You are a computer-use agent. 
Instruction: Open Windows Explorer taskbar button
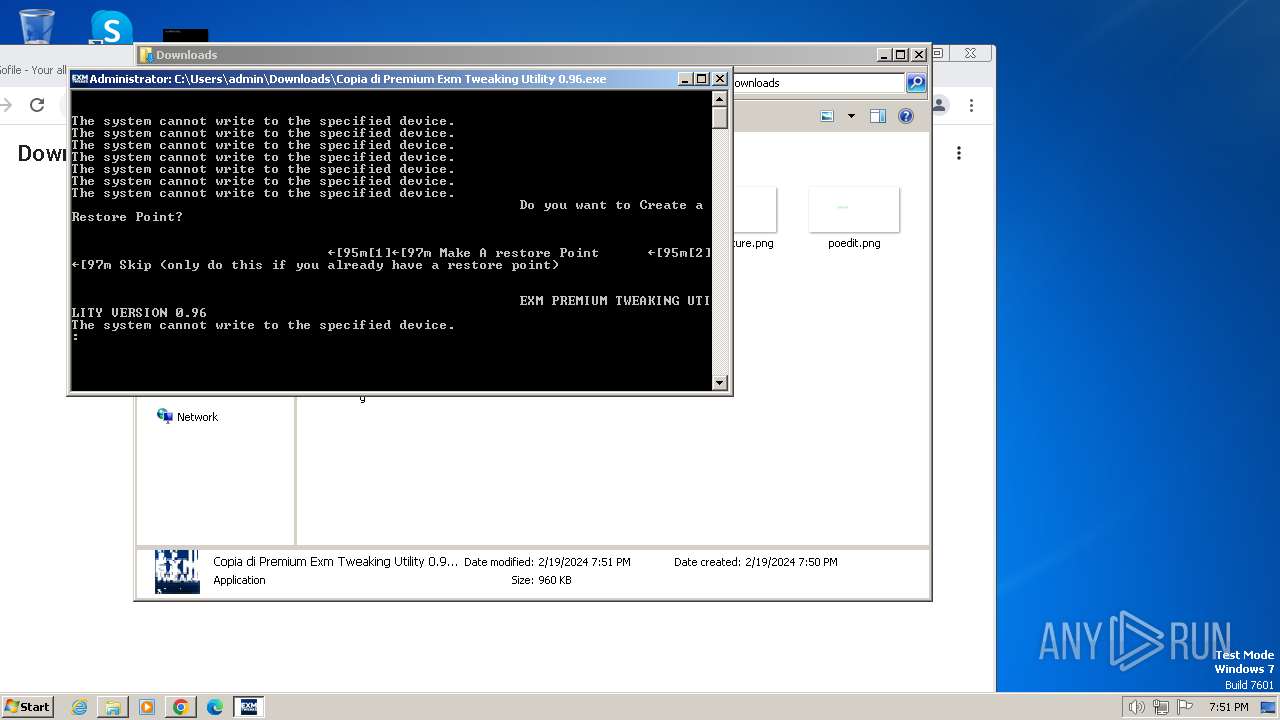[113, 707]
